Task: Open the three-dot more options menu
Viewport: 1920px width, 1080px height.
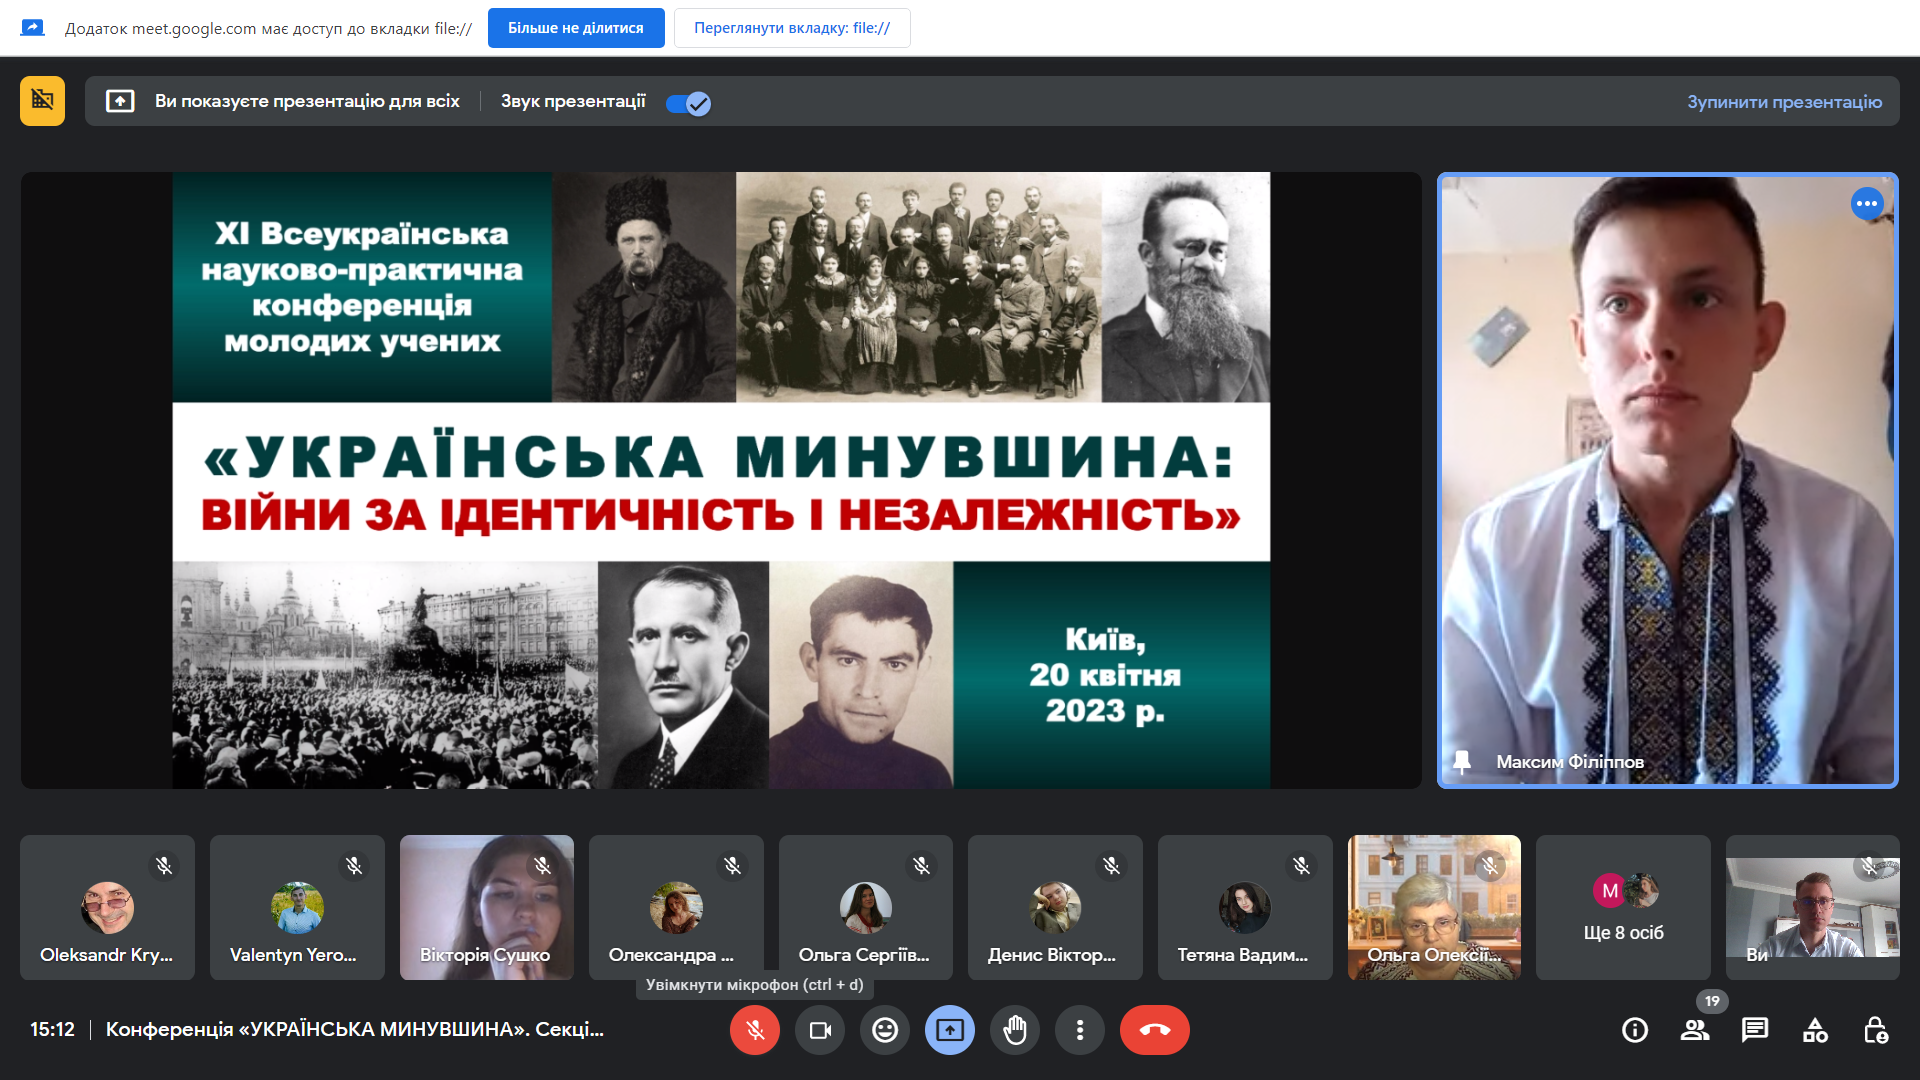Action: click(1080, 1030)
